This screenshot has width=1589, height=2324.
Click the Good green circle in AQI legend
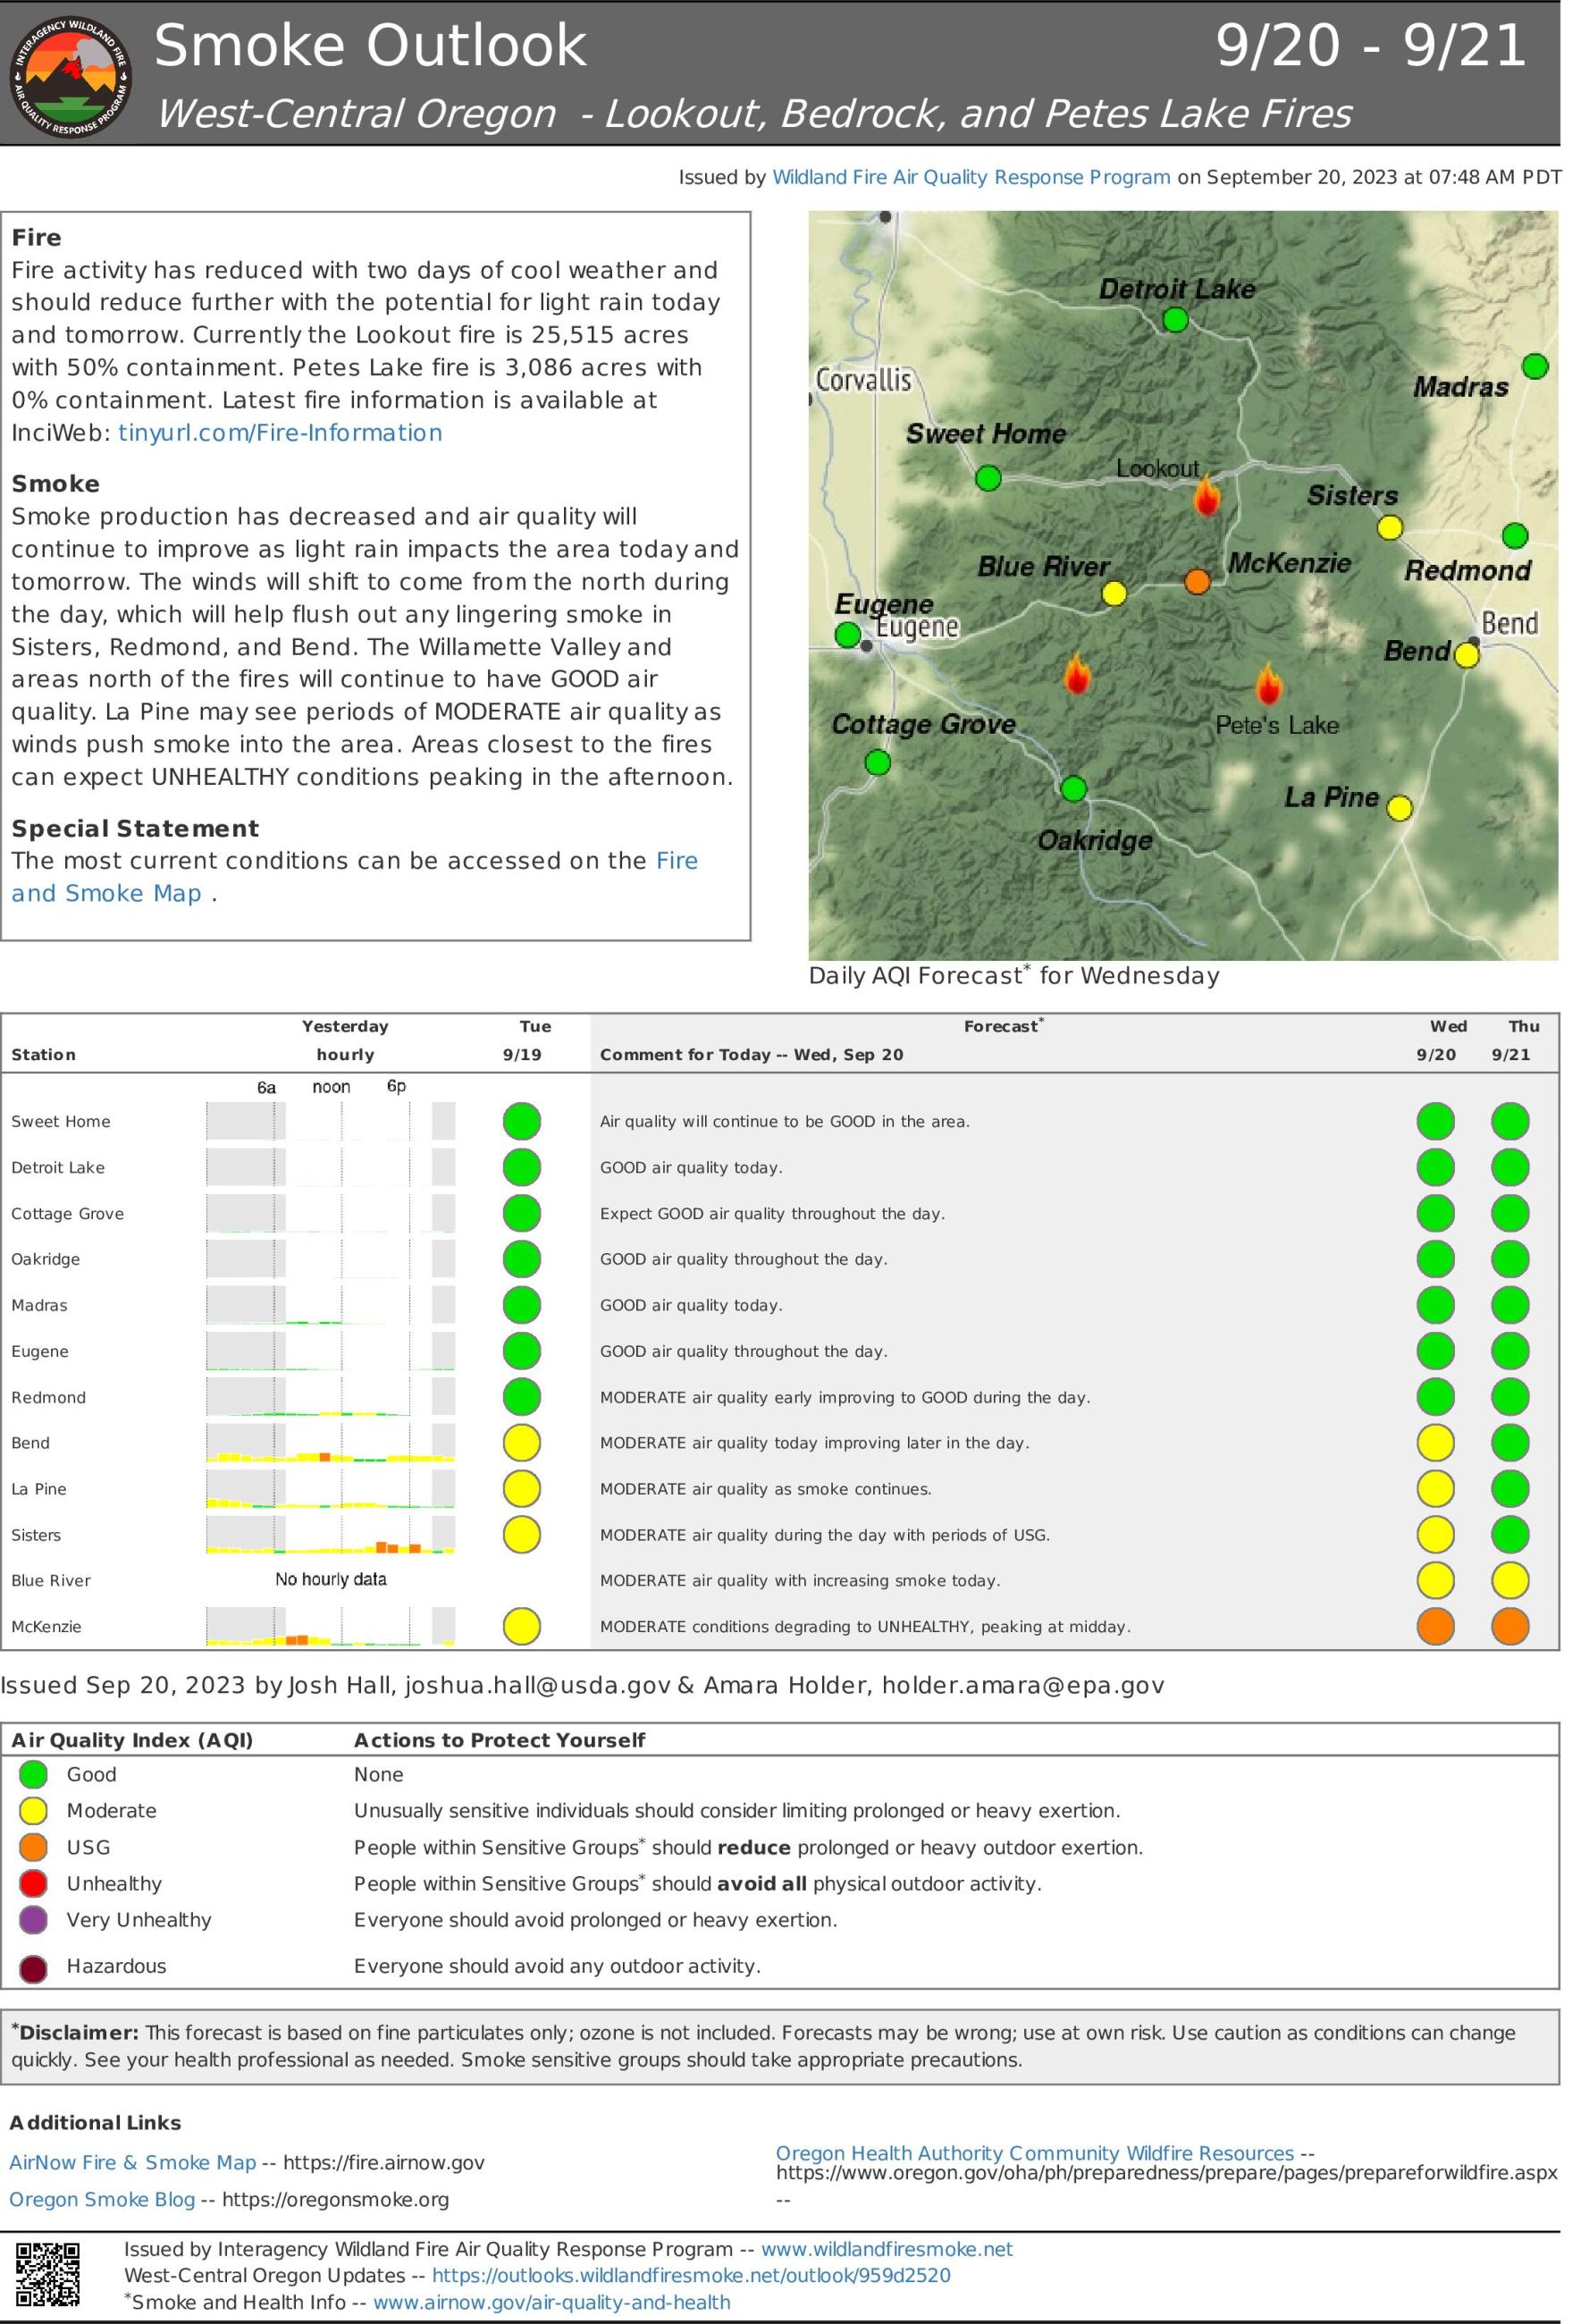33,1774
